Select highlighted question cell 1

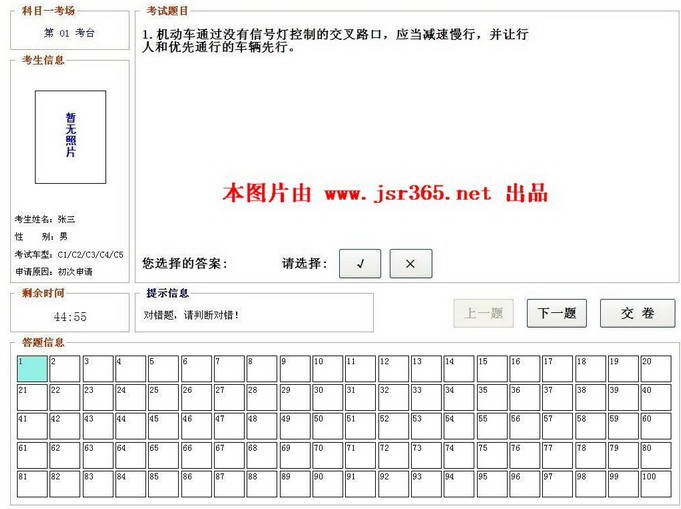[x=32, y=369]
